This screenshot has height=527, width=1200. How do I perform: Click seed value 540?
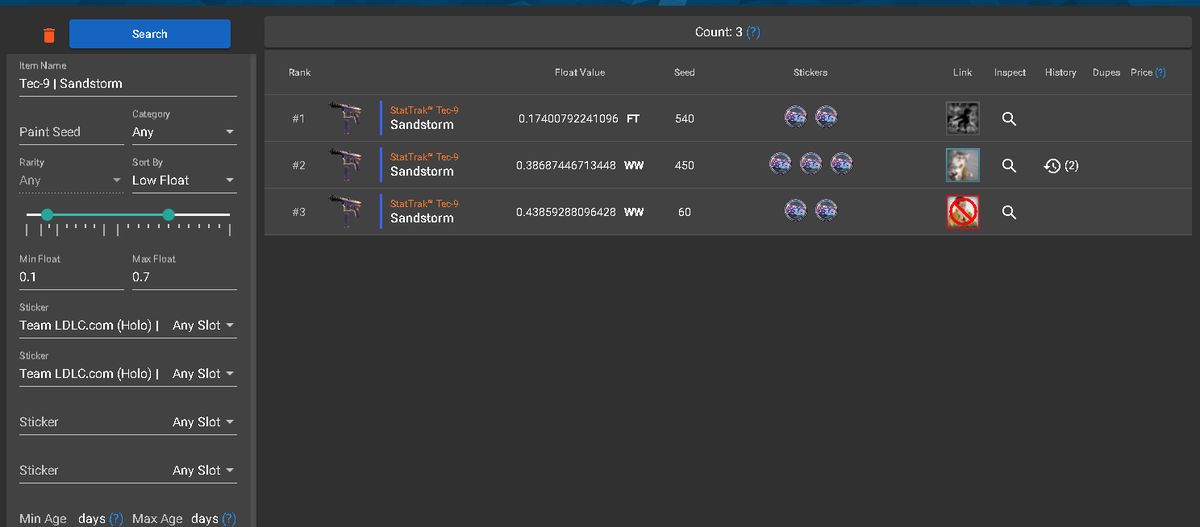coord(684,119)
